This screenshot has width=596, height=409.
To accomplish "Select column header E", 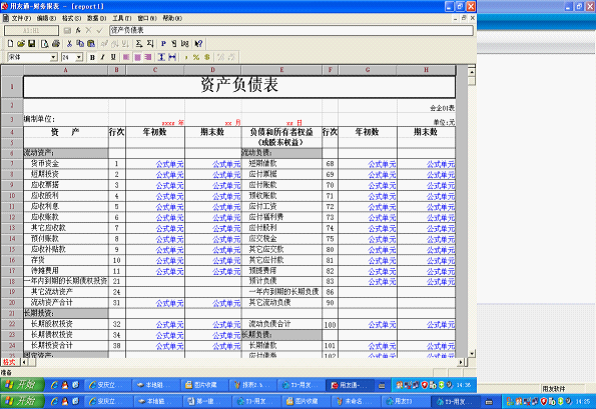I will click(282, 70).
